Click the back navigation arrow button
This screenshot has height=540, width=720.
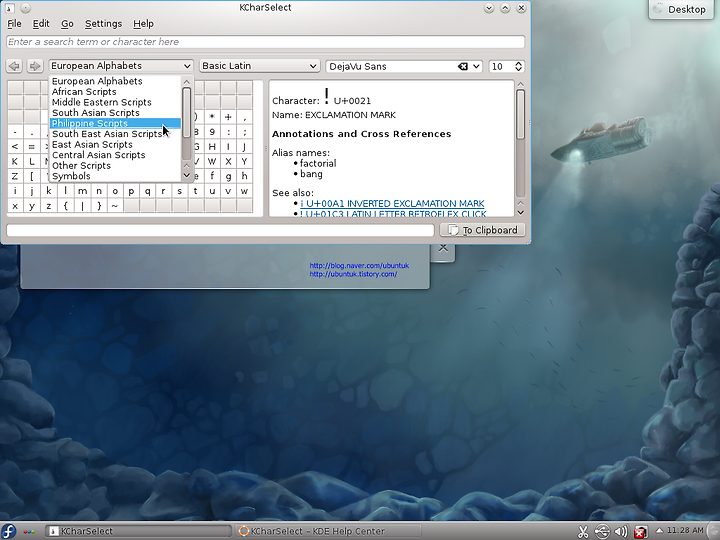click(x=14, y=66)
